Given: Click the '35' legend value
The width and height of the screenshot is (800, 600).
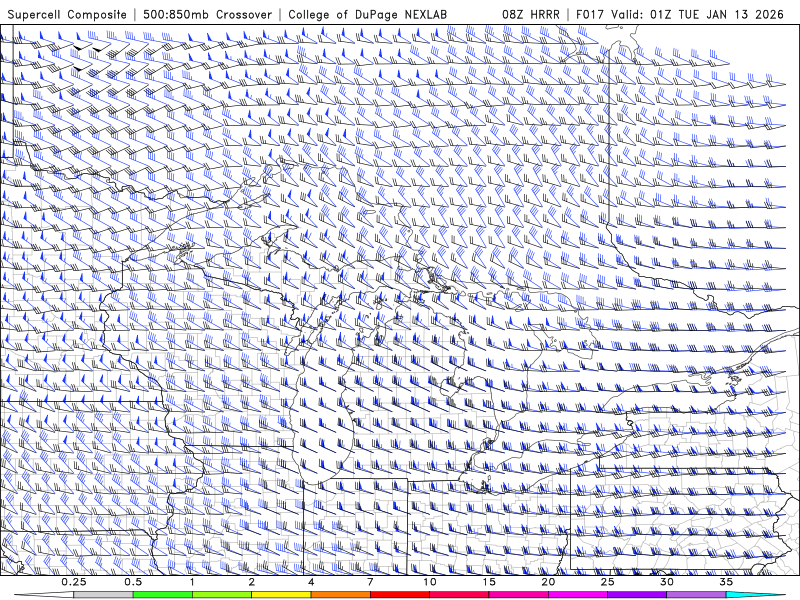Looking at the screenshot, I should click(x=726, y=582).
